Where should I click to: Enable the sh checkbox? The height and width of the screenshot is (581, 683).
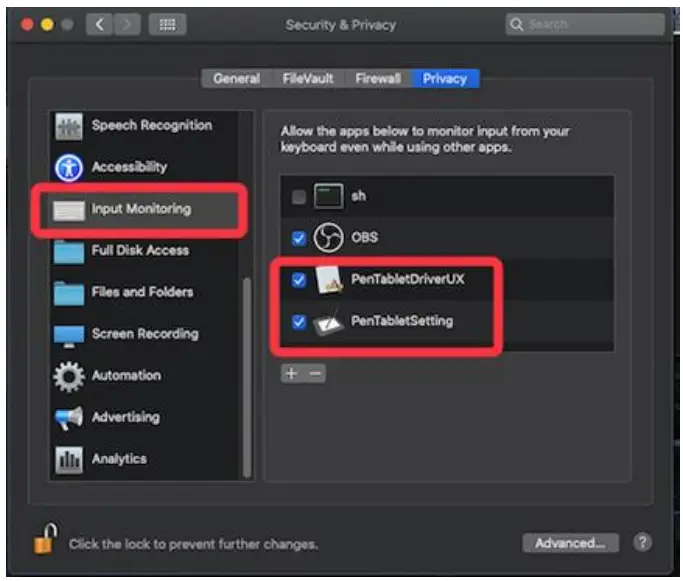pyautogui.click(x=299, y=197)
